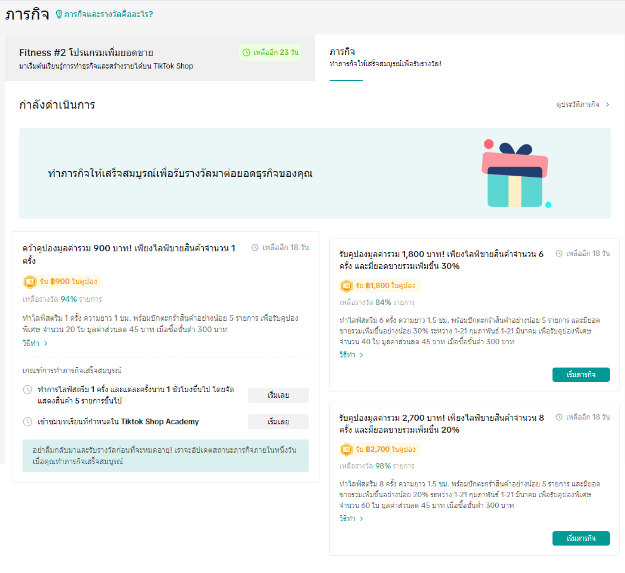Click เริ่มภารกิจ on the 2,700 บาท mission
Image resolution: width=625 pixels, height=573 pixels.
[x=581, y=538]
